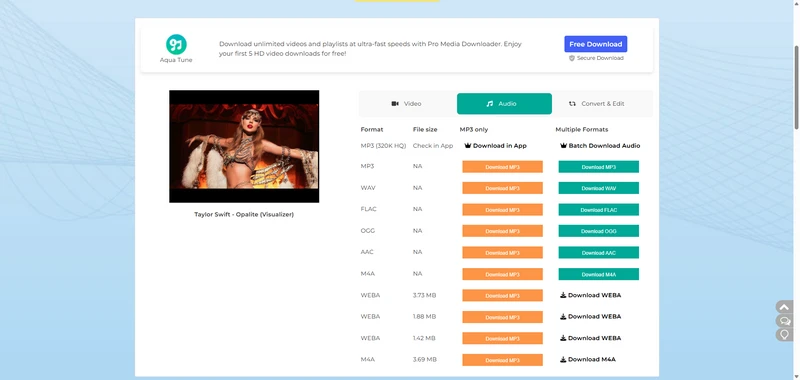
Task: Click the teal Download WAV button
Action: (598, 188)
